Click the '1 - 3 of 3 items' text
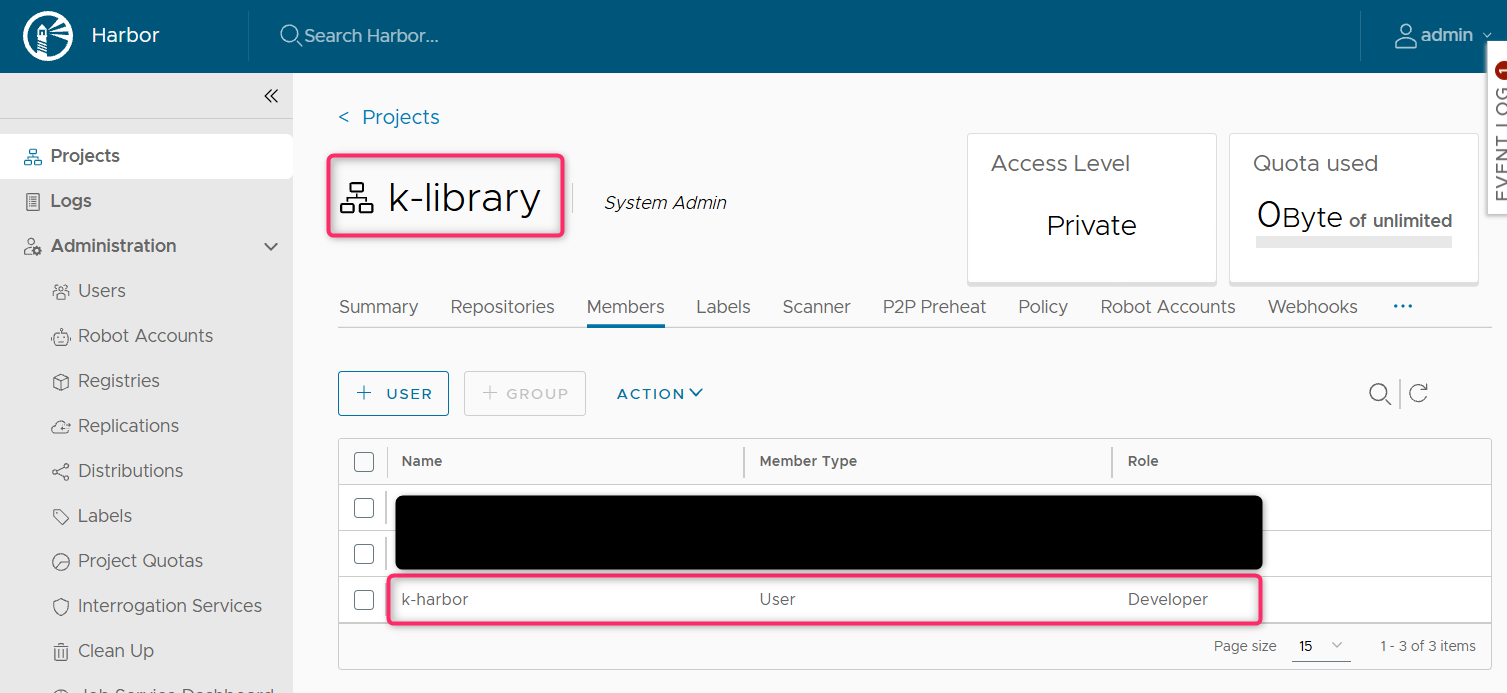 (x=1428, y=646)
